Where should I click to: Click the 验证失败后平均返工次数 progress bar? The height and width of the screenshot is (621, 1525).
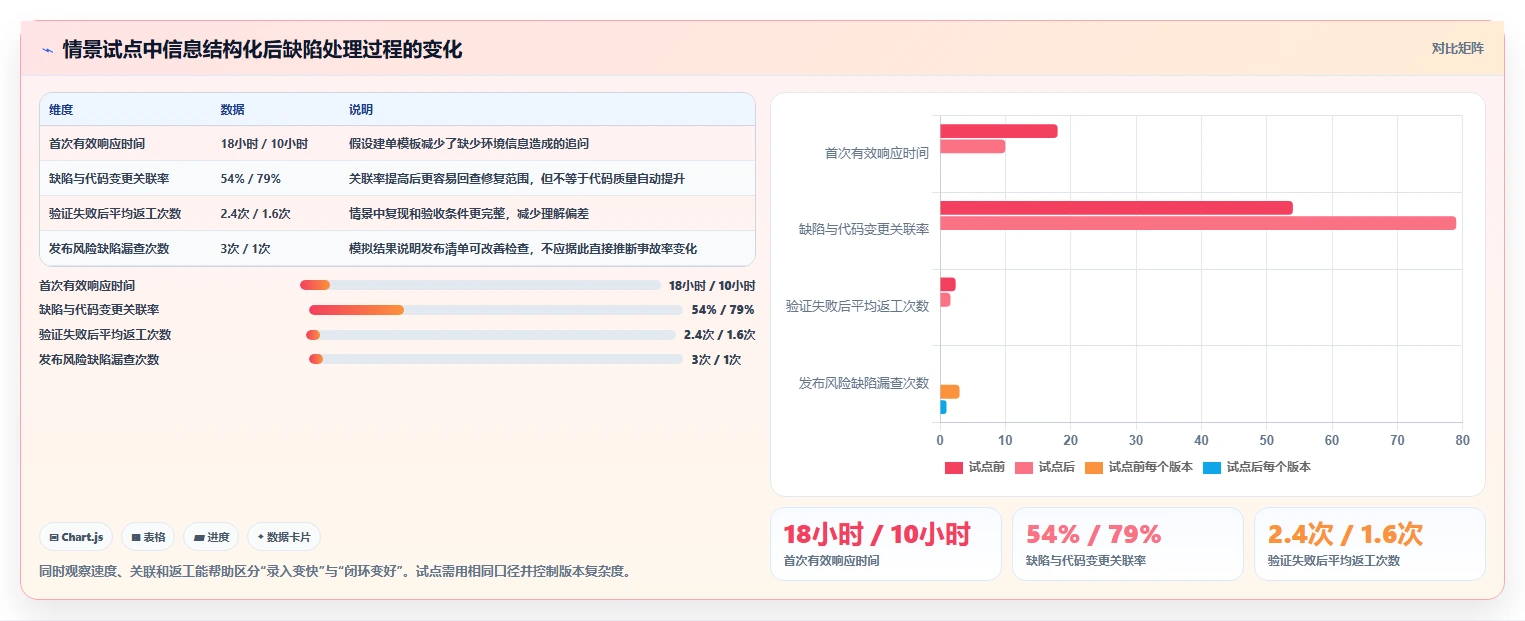pyautogui.click(x=491, y=335)
